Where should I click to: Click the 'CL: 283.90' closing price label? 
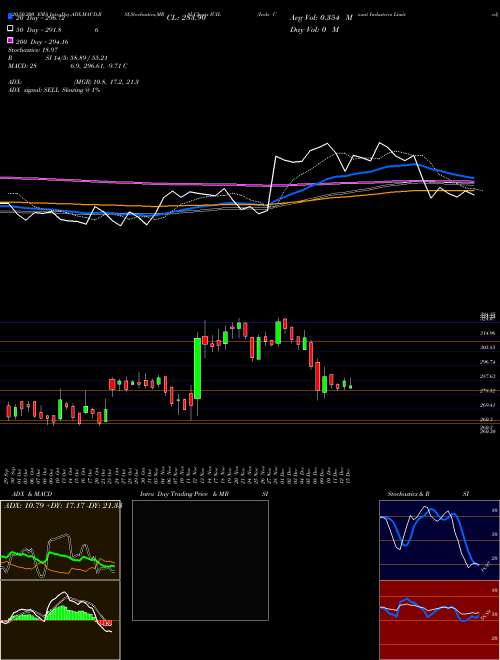[x=186, y=18]
